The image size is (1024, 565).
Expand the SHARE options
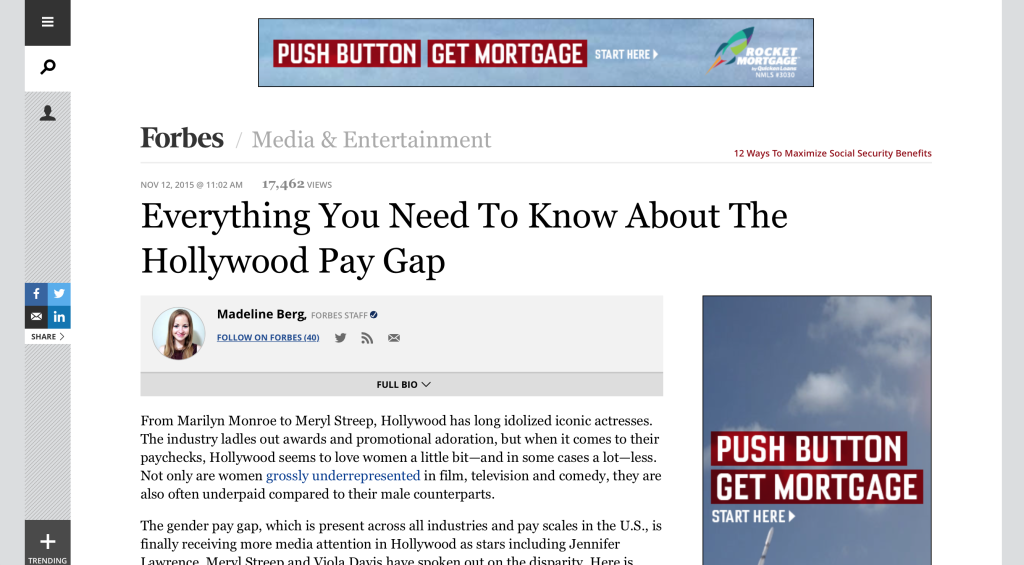[x=48, y=336]
